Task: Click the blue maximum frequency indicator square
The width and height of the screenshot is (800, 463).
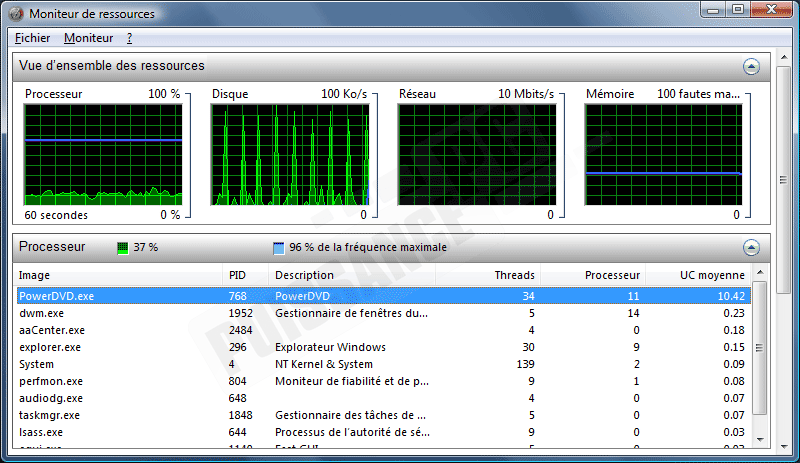Action: [279, 247]
